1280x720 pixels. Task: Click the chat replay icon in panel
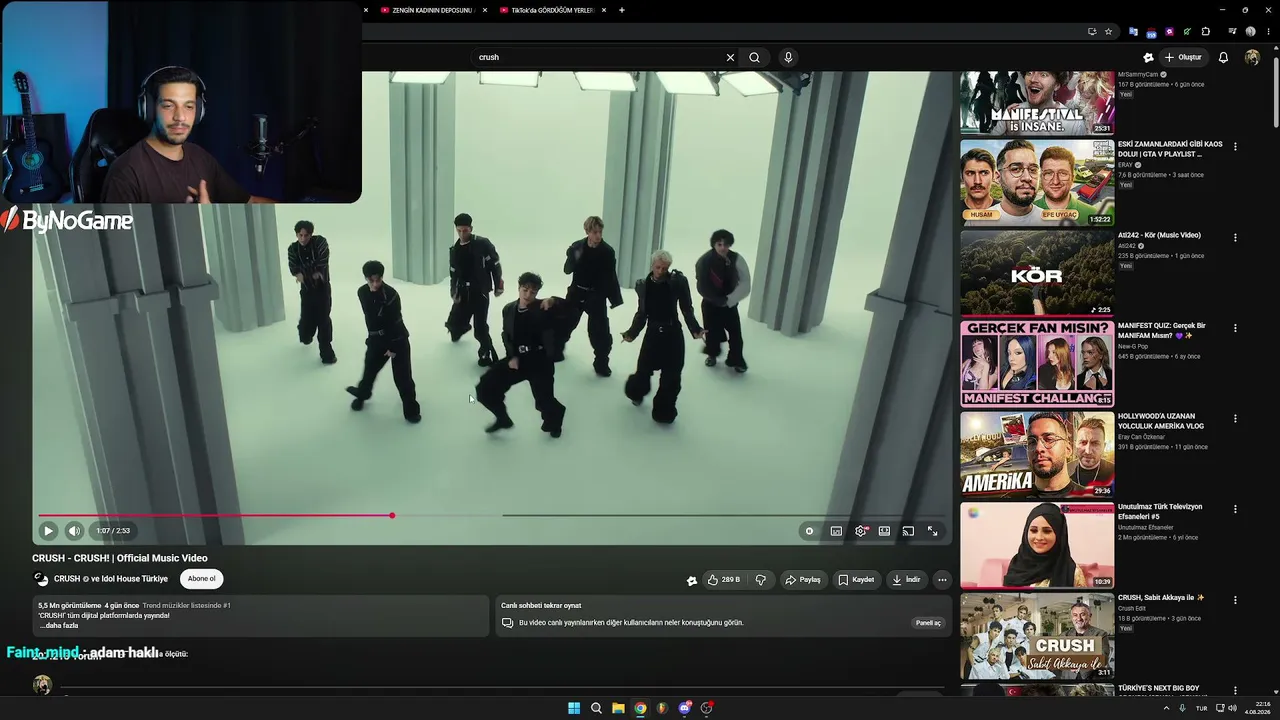[x=507, y=623]
